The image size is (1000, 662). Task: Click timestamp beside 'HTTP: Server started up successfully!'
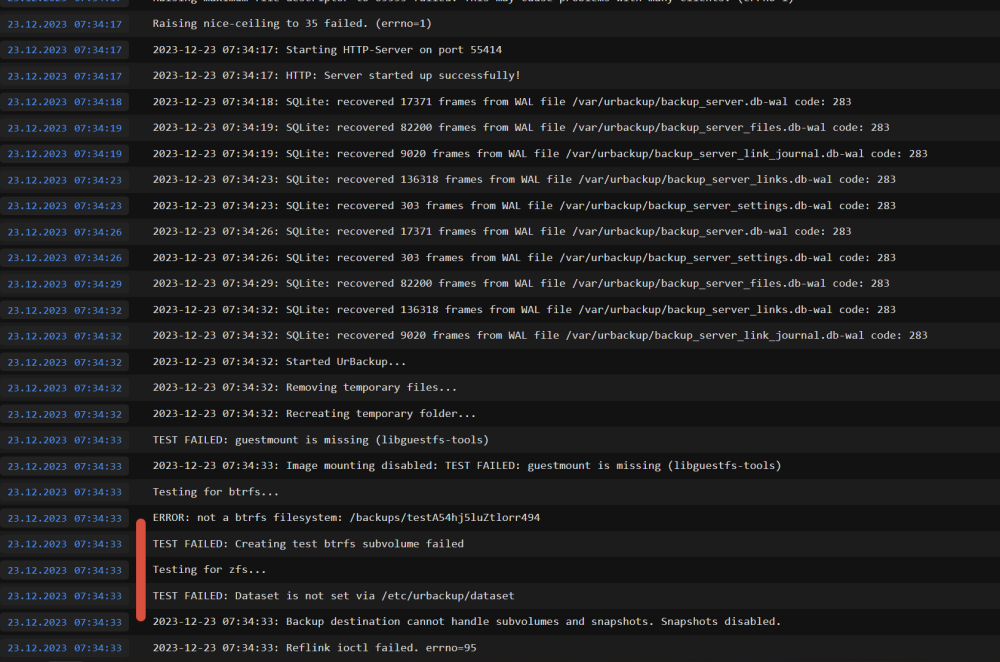64,76
